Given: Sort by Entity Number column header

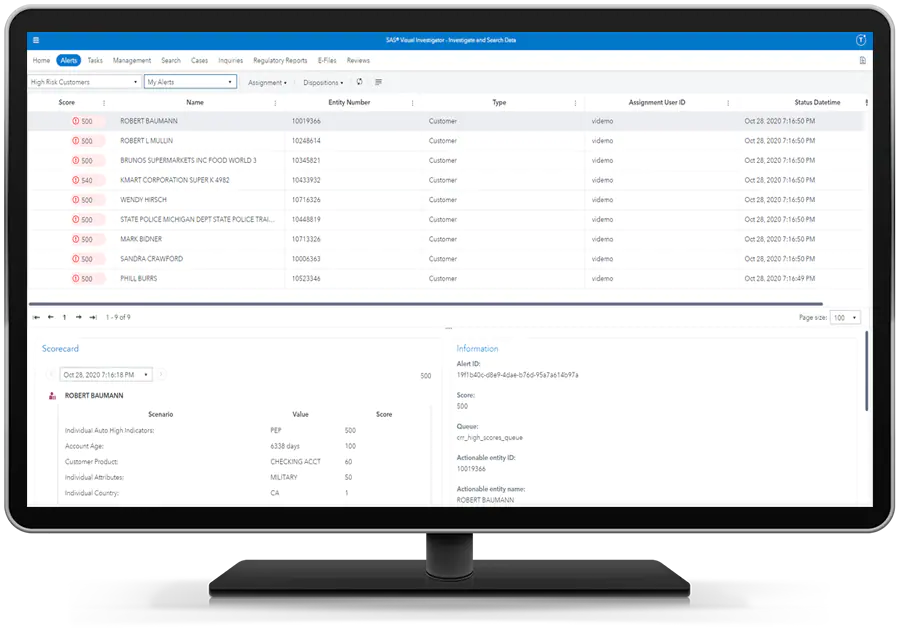Looking at the screenshot, I should (349, 102).
